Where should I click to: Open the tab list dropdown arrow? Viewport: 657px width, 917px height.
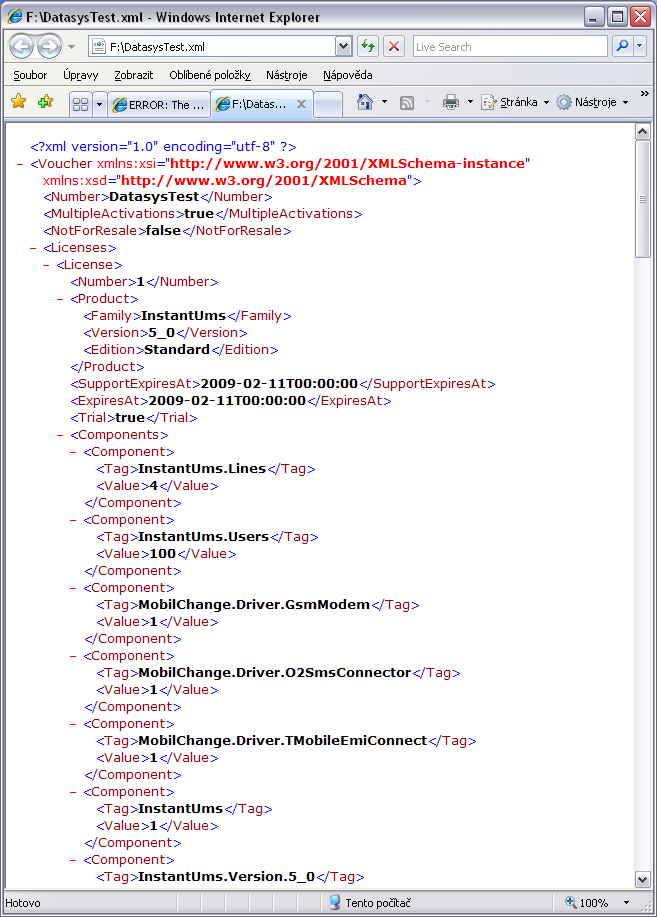[99, 105]
